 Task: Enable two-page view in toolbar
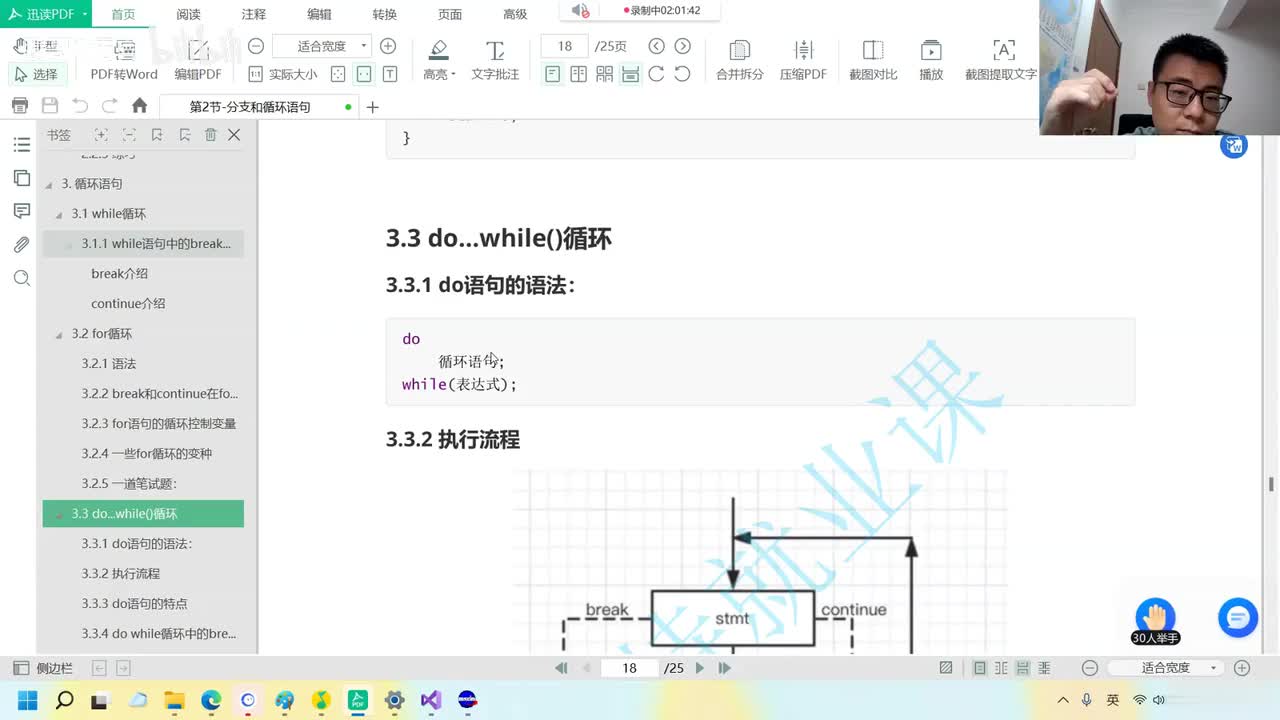[x=579, y=74]
